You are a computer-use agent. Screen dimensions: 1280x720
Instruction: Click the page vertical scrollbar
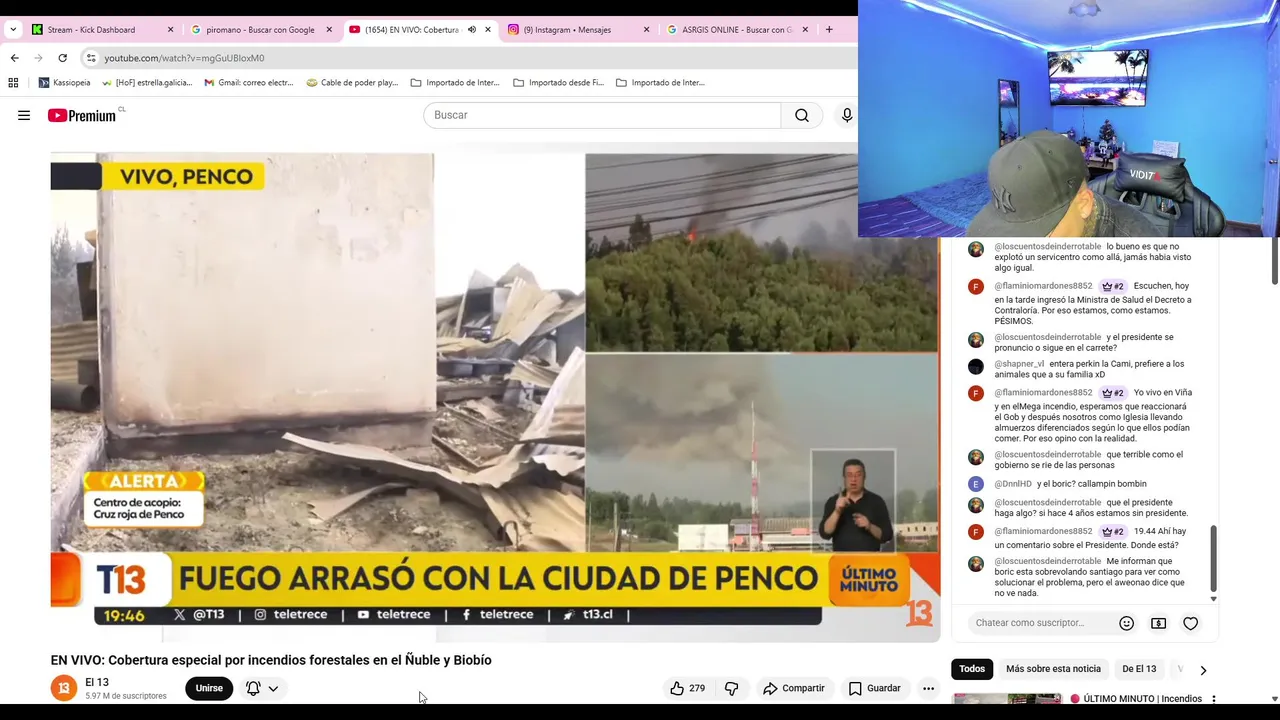point(1274,260)
